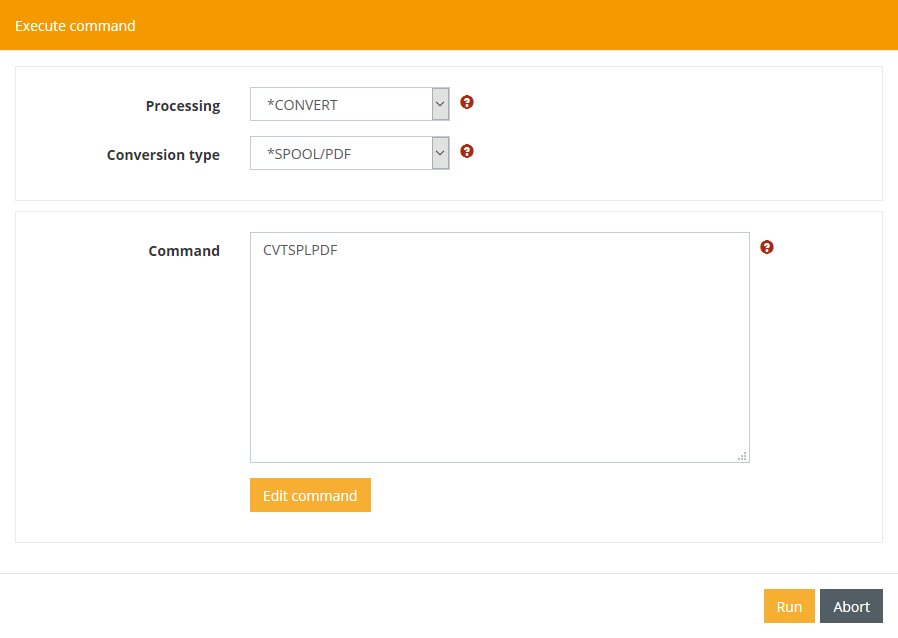Click the Processing field label

tap(182, 106)
